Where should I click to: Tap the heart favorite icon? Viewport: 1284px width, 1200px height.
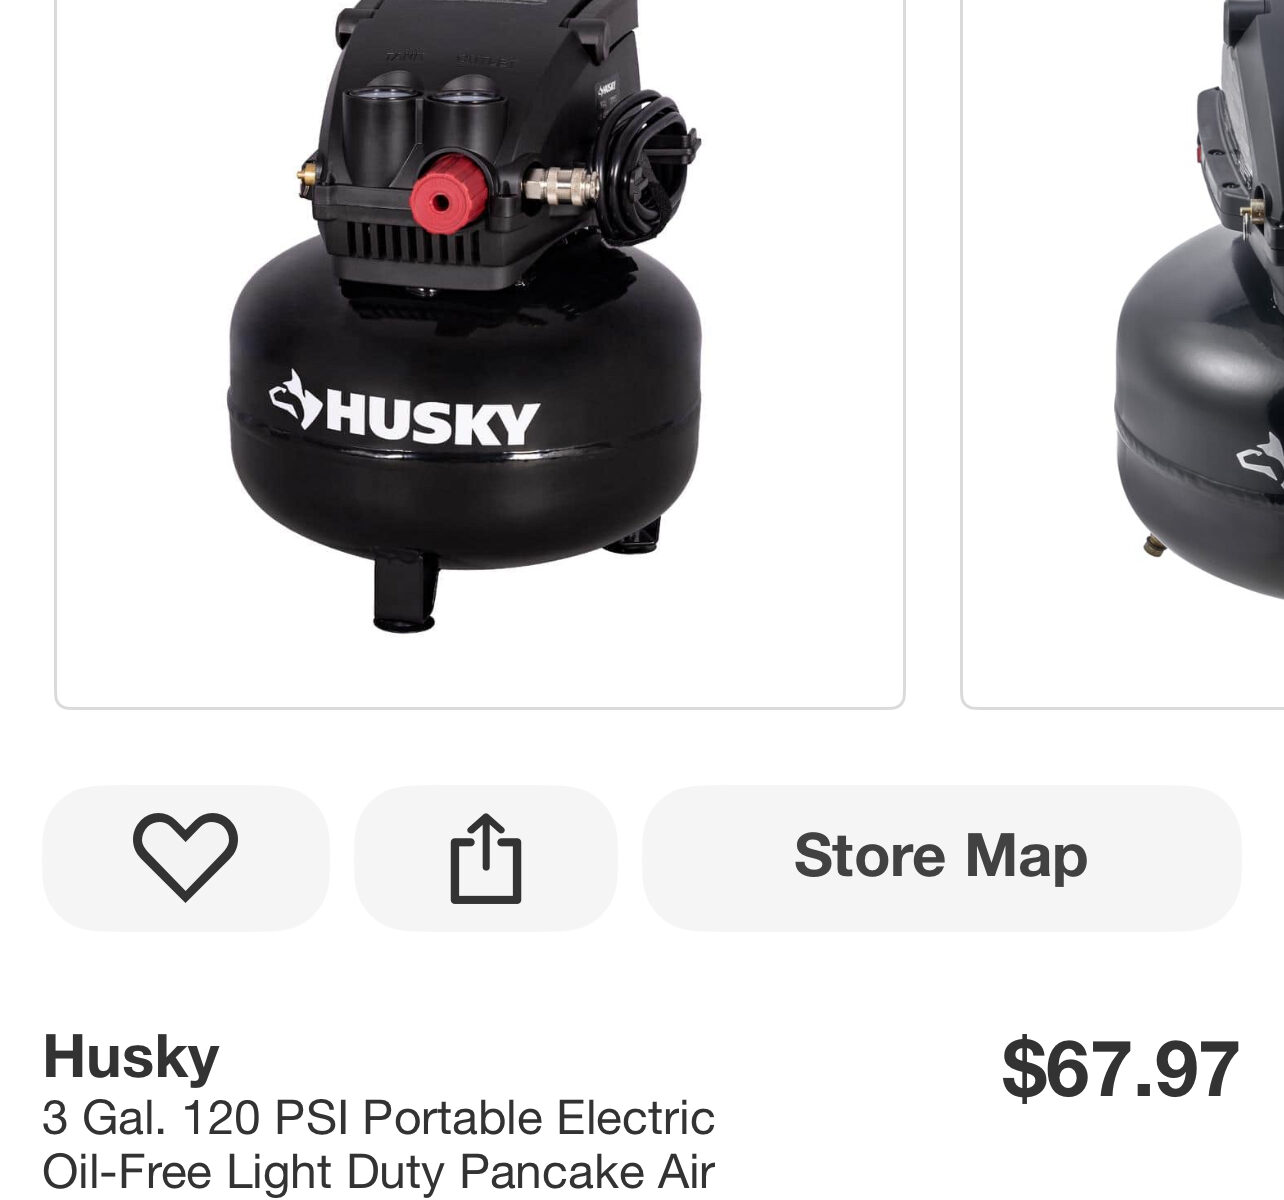pos(185,857)
